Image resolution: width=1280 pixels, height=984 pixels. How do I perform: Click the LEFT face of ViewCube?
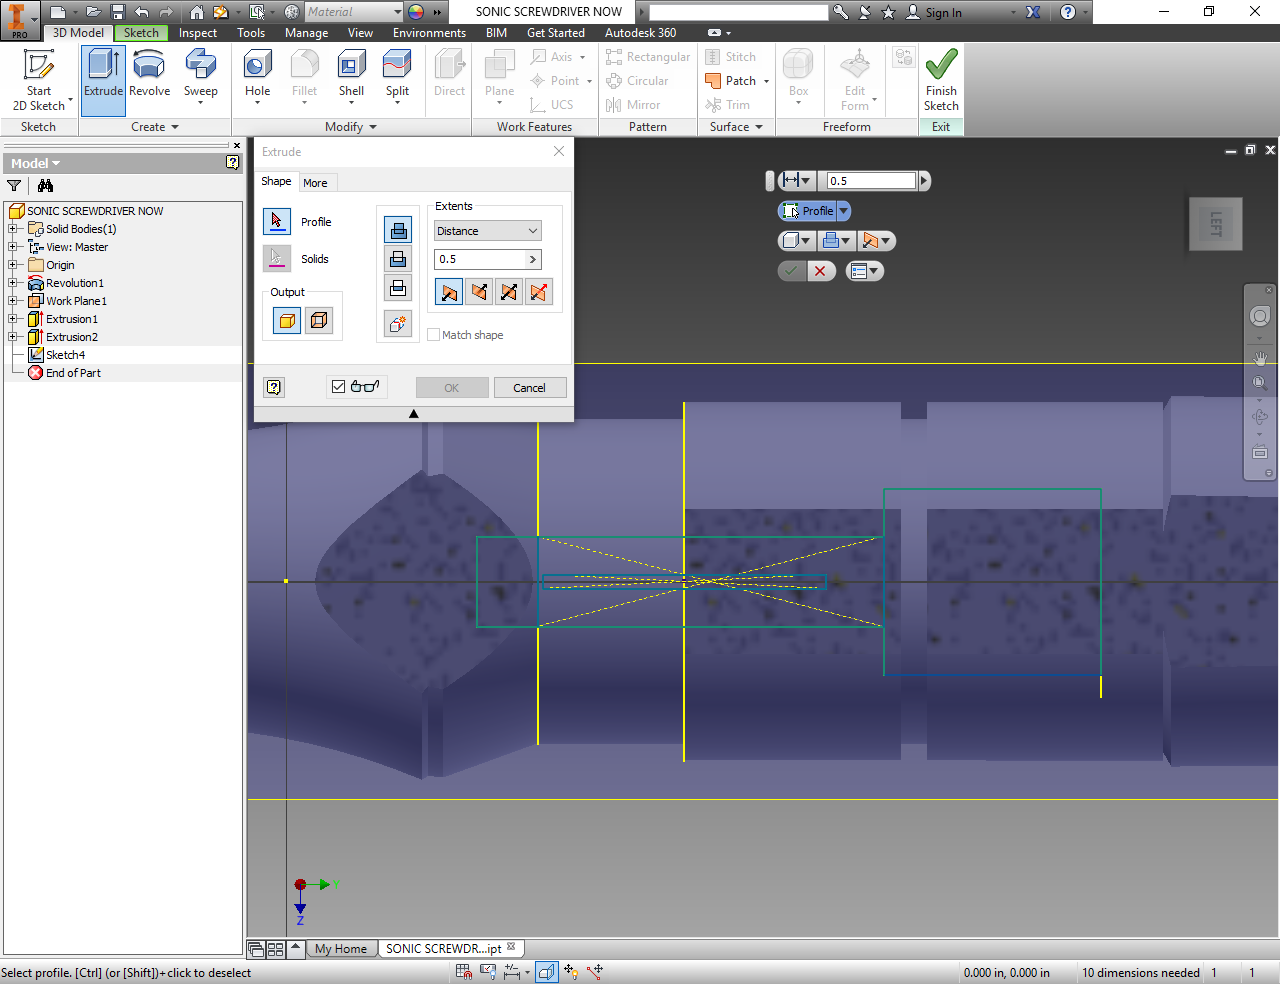coord(1216,224)
